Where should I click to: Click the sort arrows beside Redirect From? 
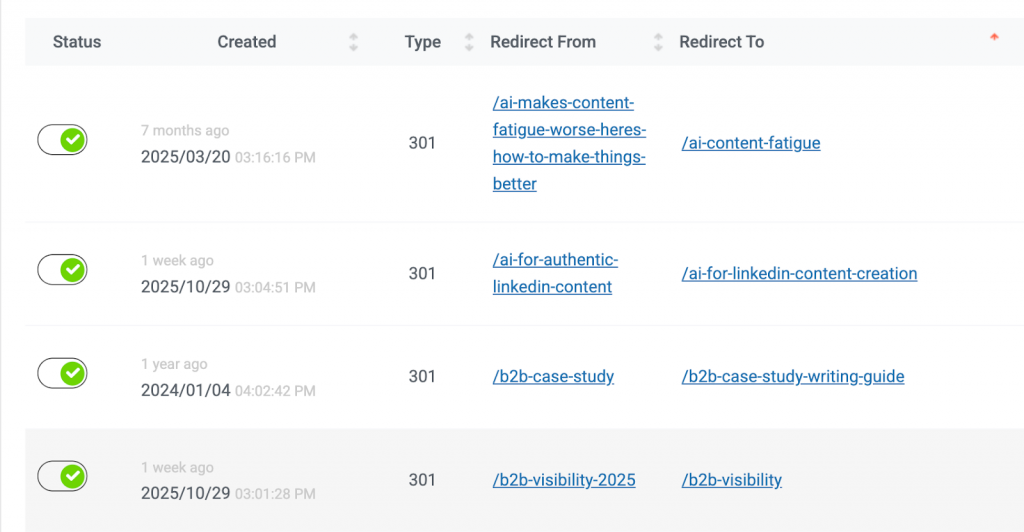pyautogui.click(x=658, y=42)
